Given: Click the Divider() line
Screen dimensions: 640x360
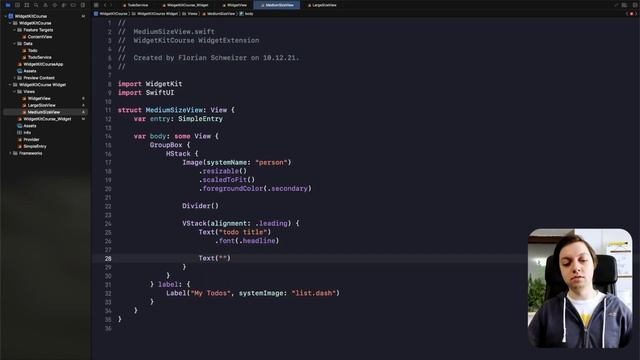Looking at the screenshot, I should (x=200, y=206).
